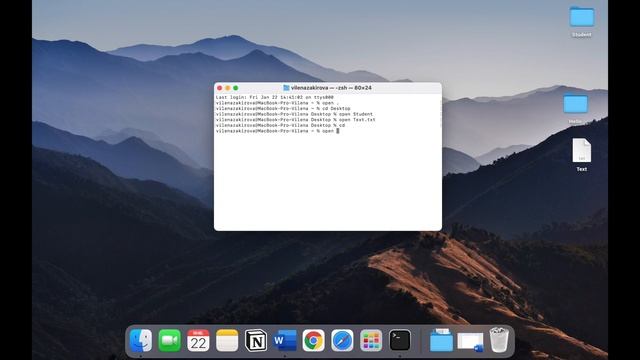Maximize the Terminal window with green button

236,88
